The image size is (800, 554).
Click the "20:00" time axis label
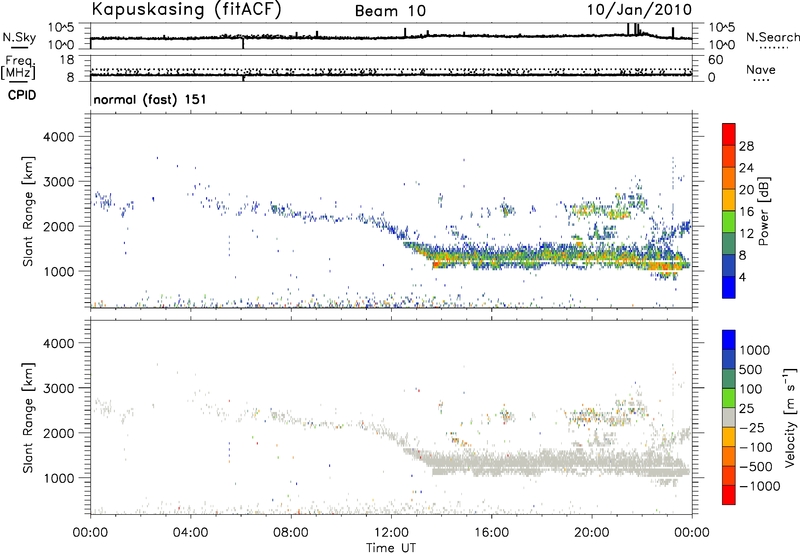point(592,533)
